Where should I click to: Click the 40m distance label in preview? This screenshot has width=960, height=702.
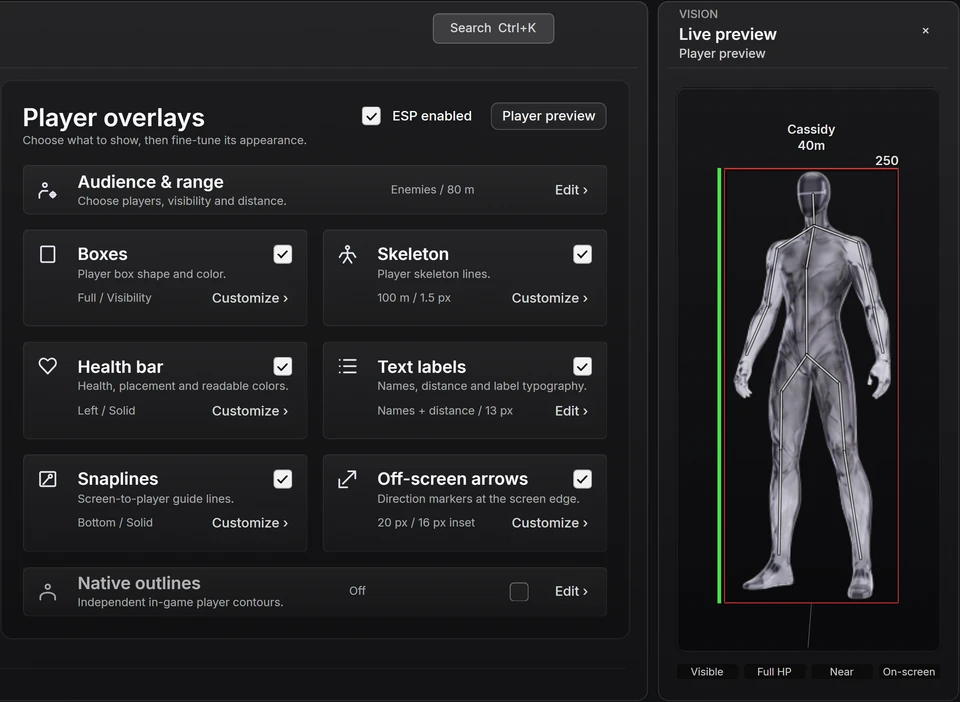click(x=811, y=145)
